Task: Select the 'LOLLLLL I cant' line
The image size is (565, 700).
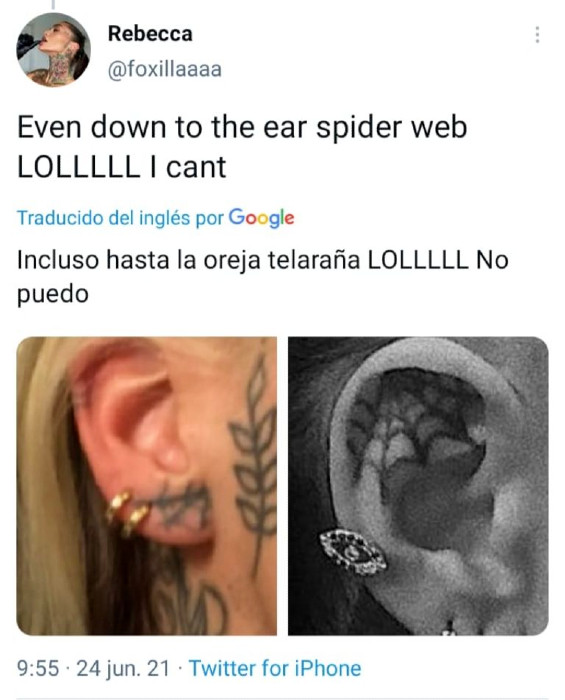Action: pos(121,167)
